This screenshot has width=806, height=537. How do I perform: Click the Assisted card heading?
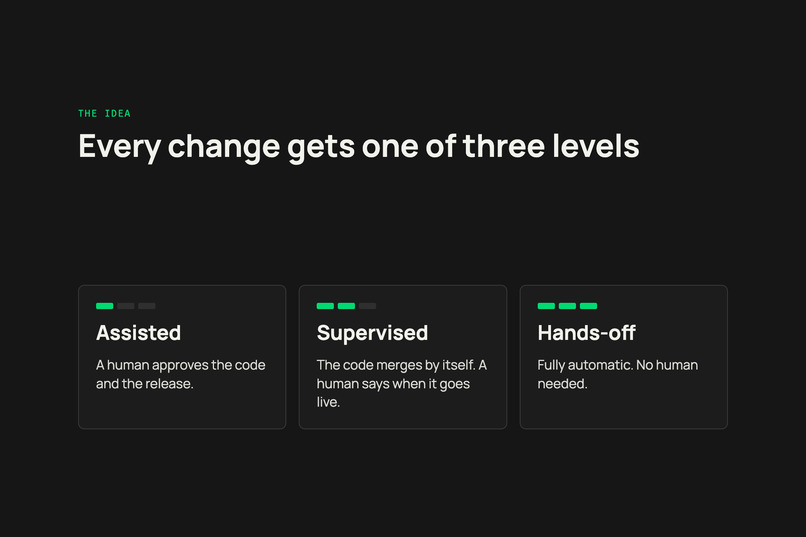click(x=138, y=333)
